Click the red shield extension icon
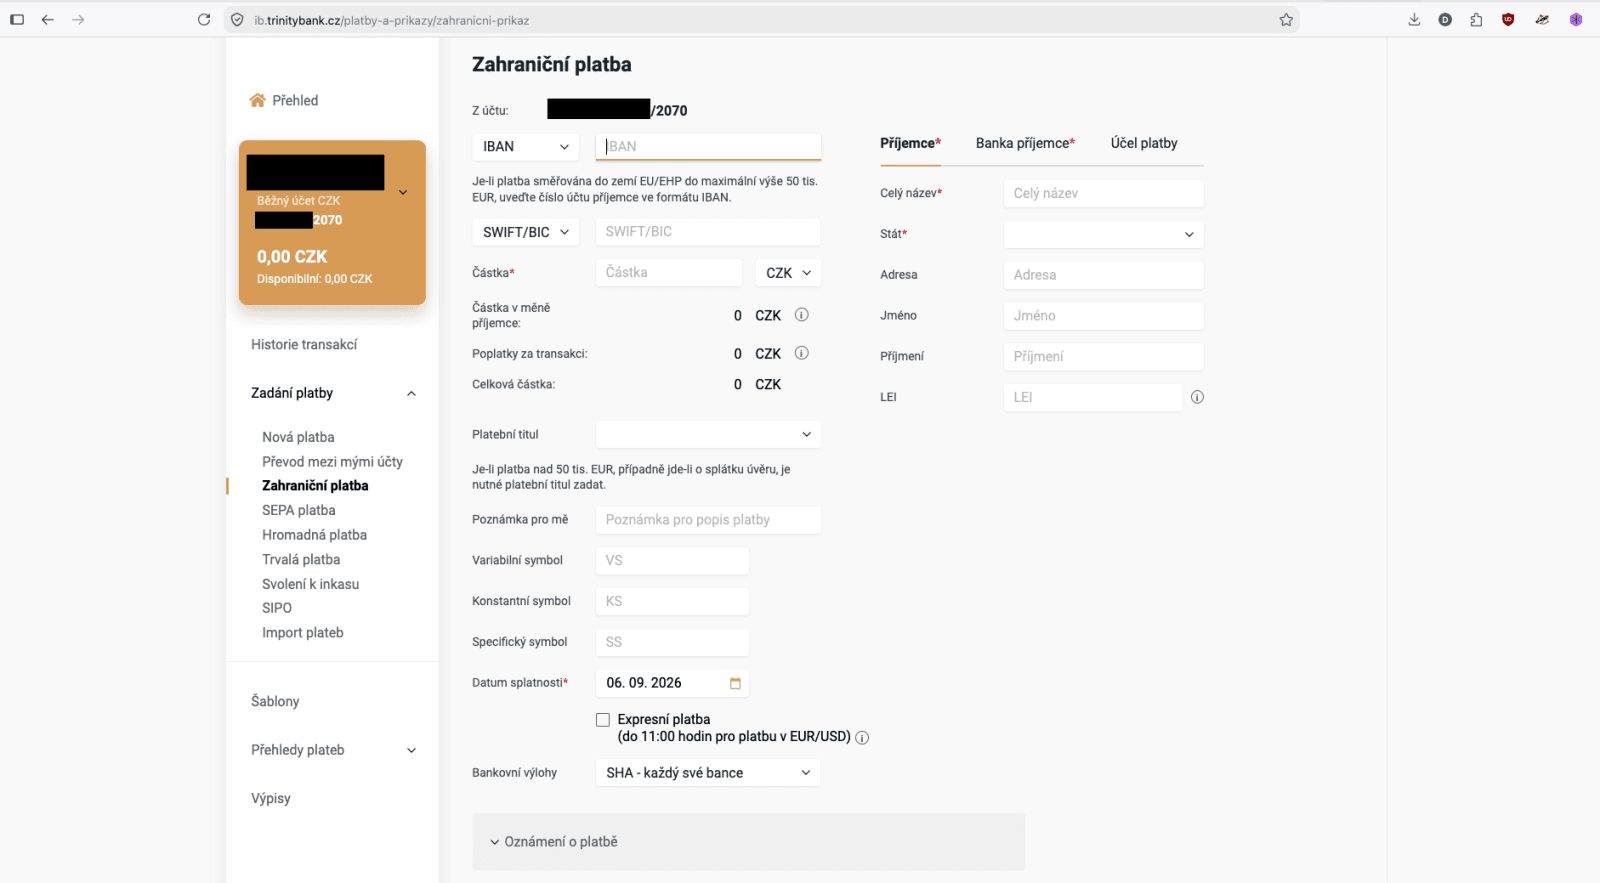Screen dimensions: 1600x883 (1508, 20)
